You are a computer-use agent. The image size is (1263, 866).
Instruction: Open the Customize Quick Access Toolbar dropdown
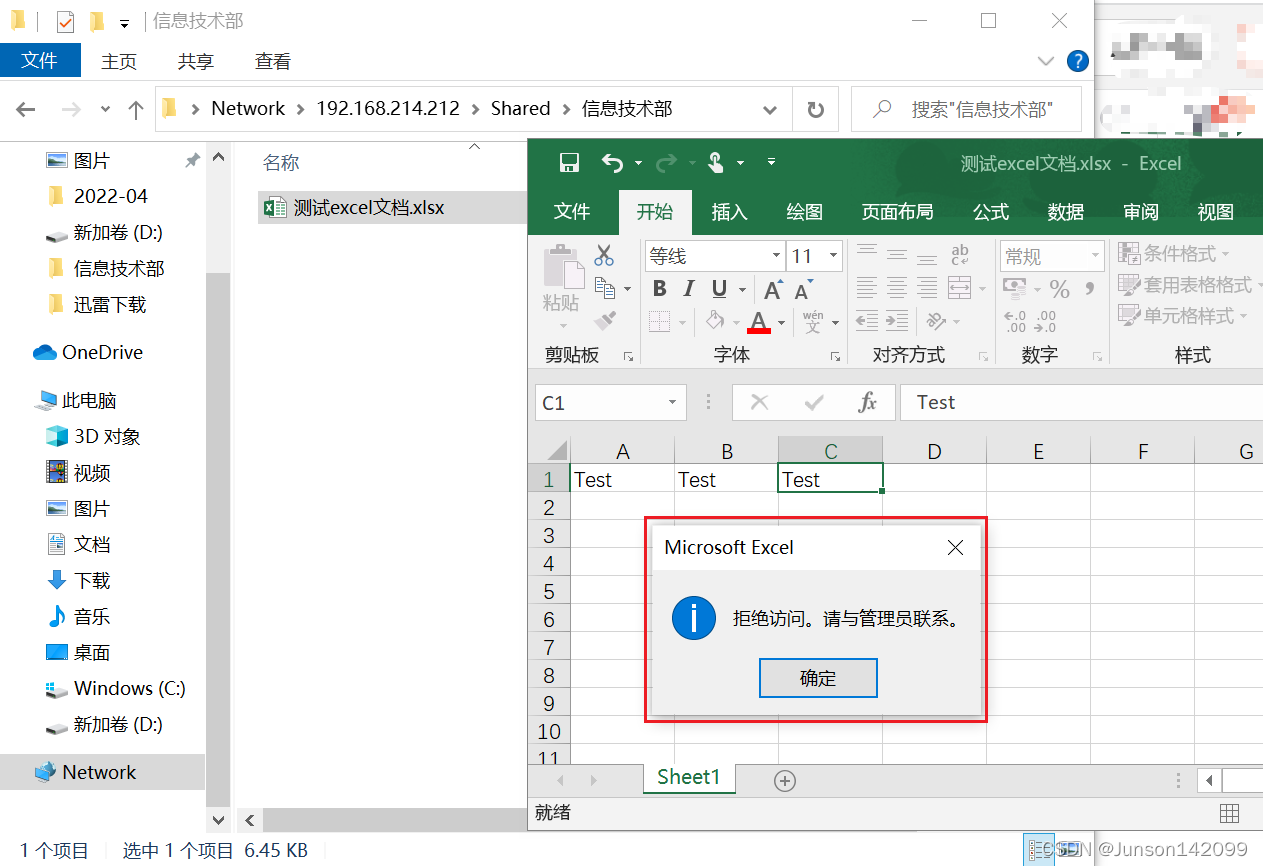[771, 162]
